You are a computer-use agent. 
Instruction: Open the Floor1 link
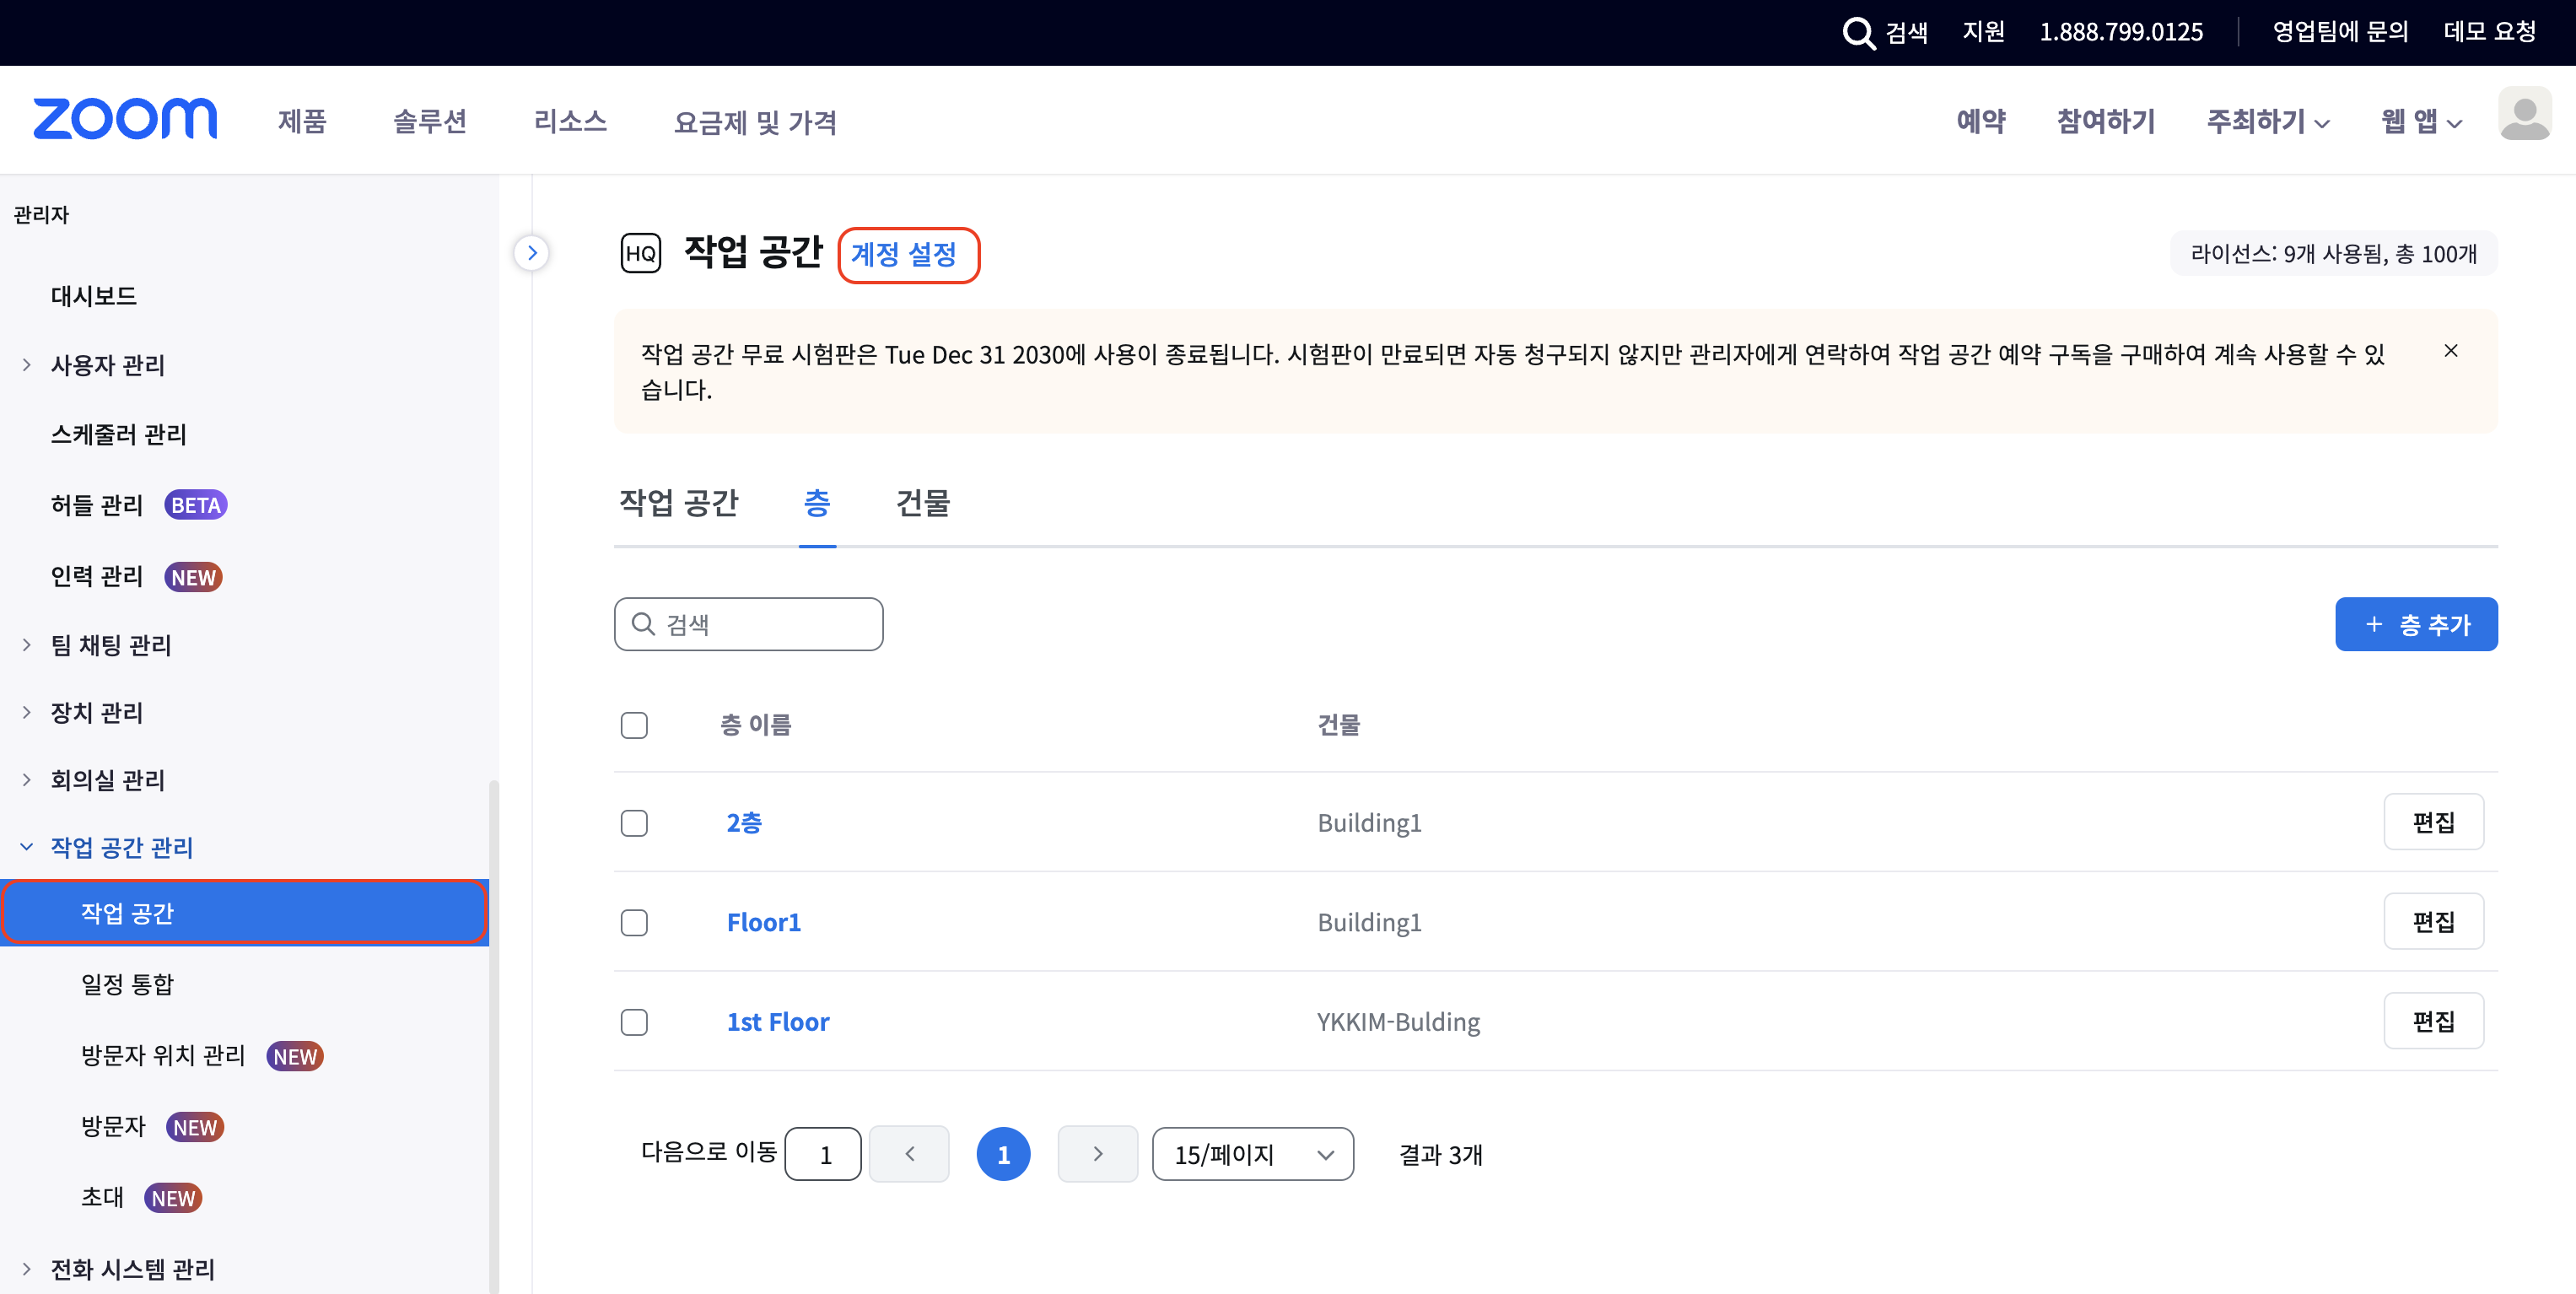point(764,922)
